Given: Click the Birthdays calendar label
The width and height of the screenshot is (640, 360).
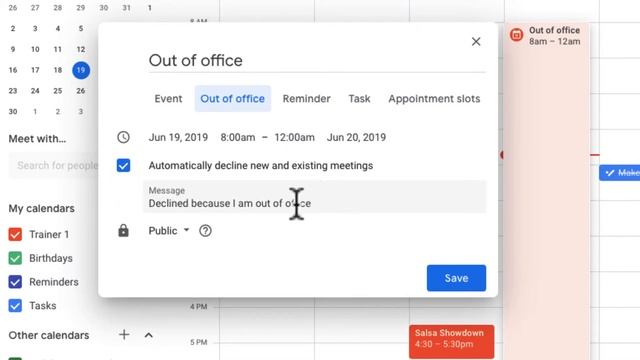Looking at the screenshot, I should [x=51, y=258].
